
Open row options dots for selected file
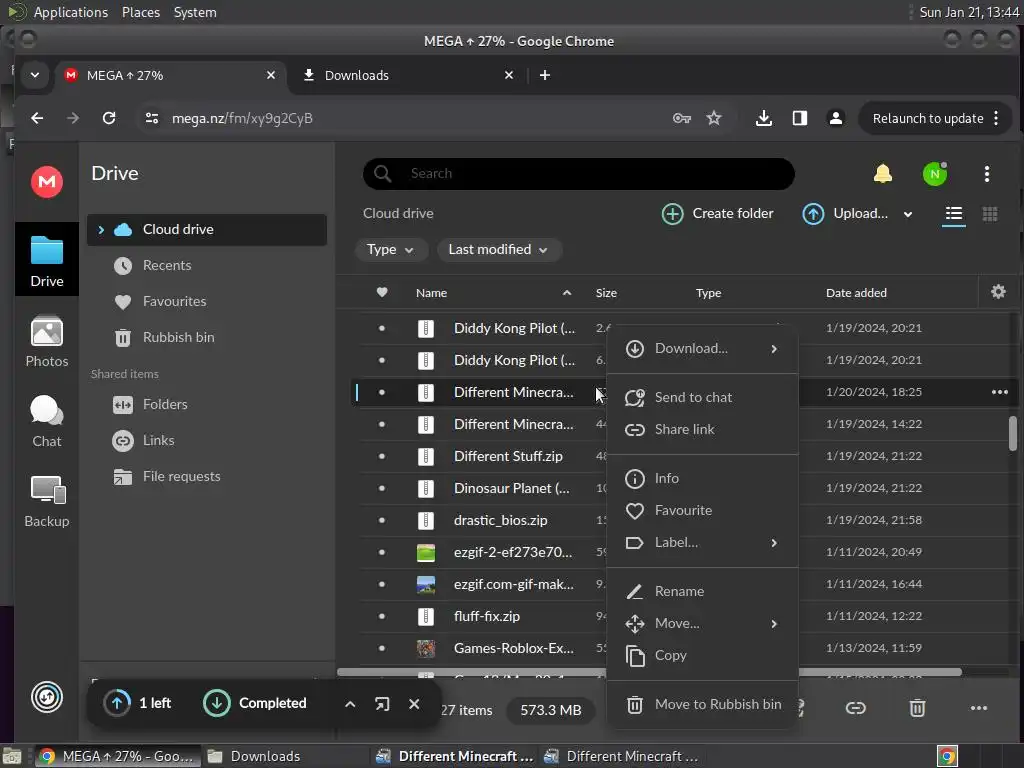999,392
